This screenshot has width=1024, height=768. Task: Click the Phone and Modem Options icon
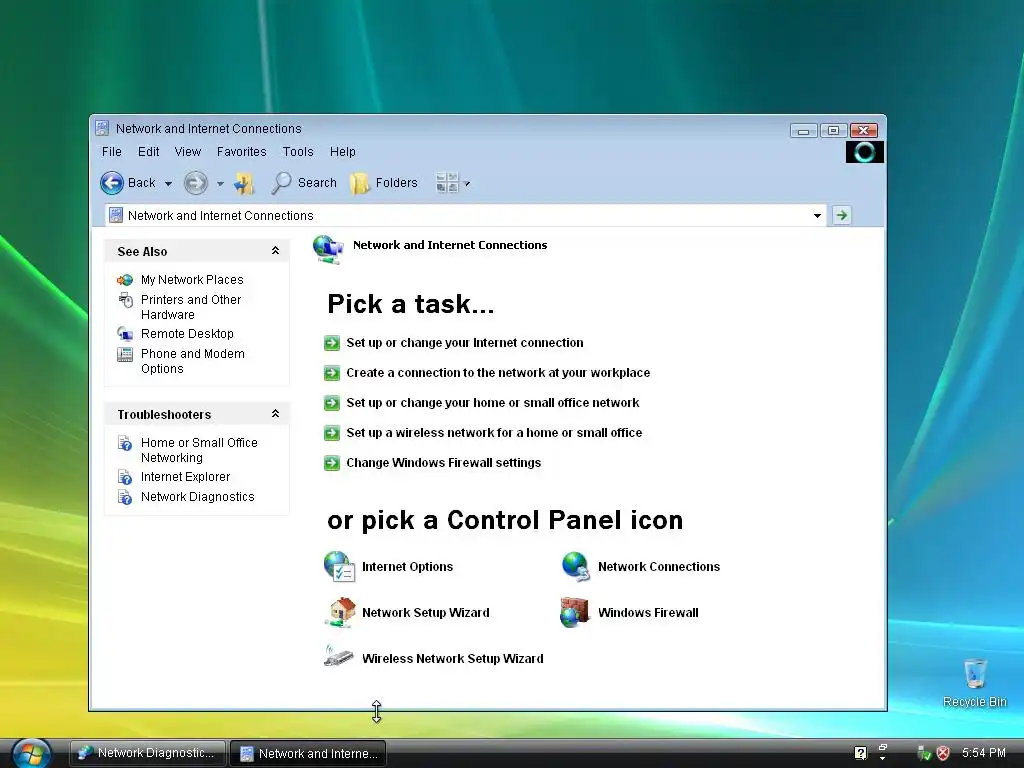point(125,355)
